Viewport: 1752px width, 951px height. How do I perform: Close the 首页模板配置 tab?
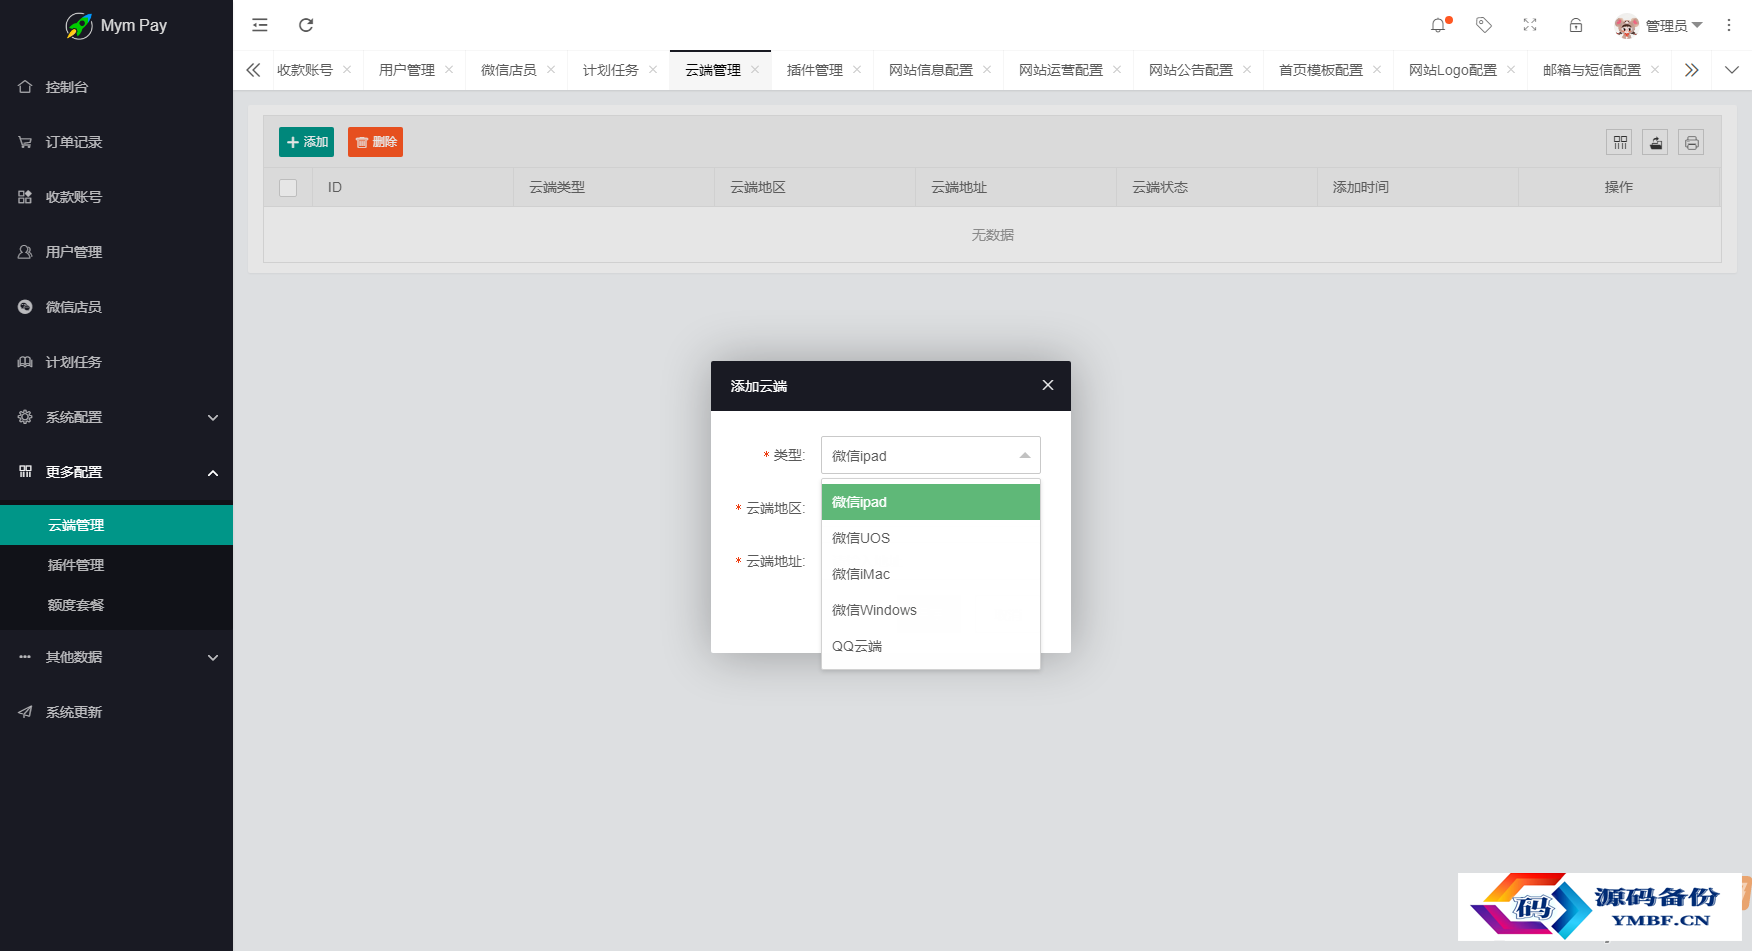[1377, 70]
